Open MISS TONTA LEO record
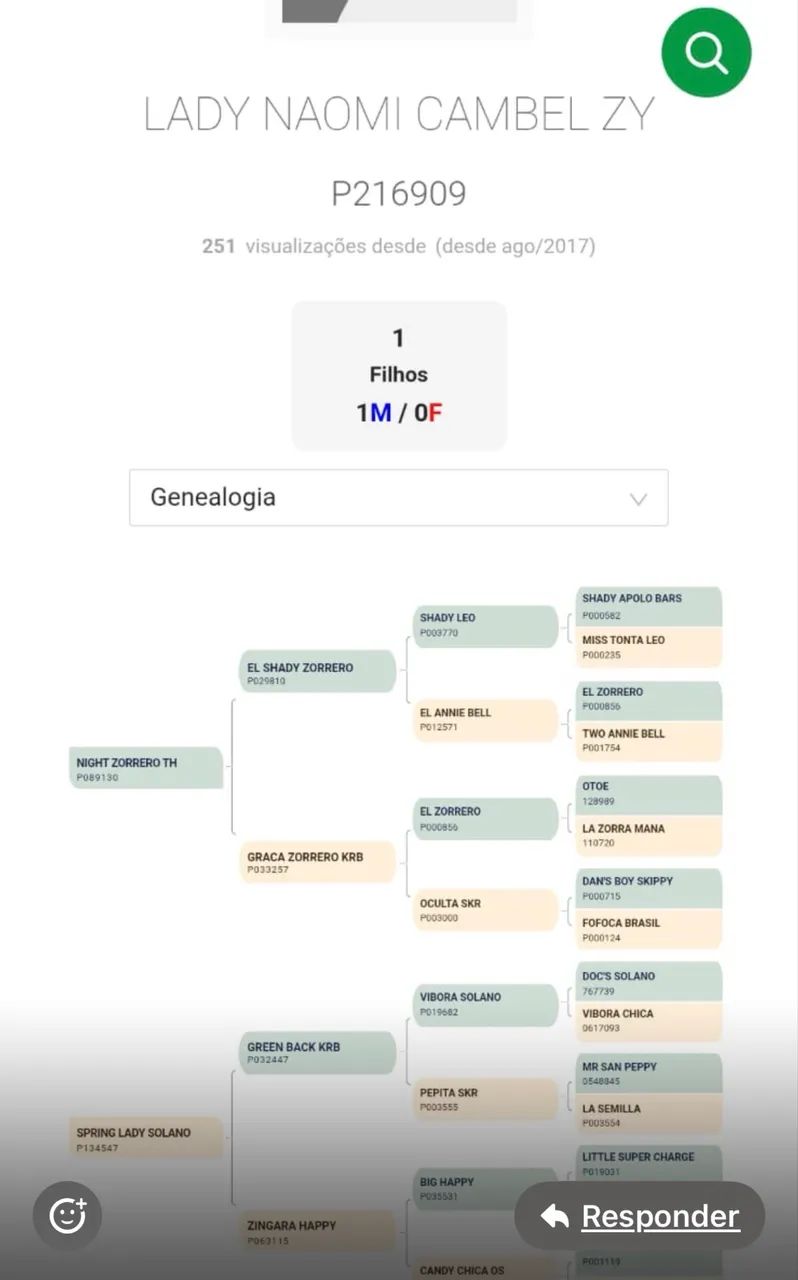Screen dimensions: 798x1280 648,648
